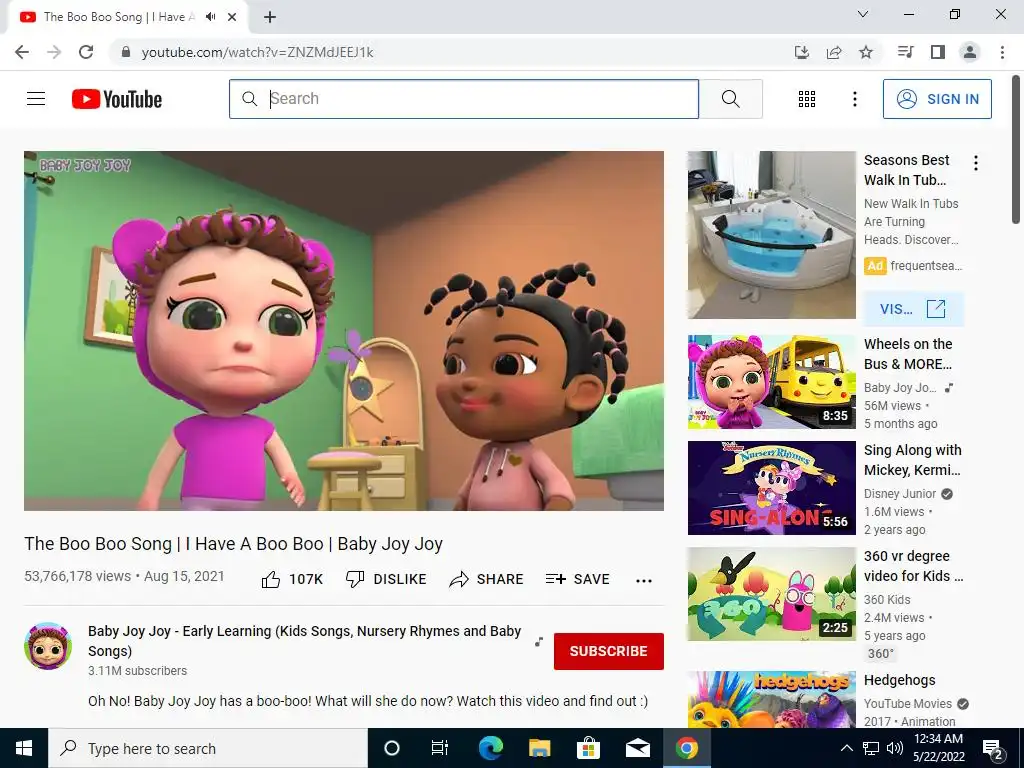Open Baby Joy Joy channel name link
Image resolution: width=1024 pixels, height=768 pixels.
pos(304,641)
